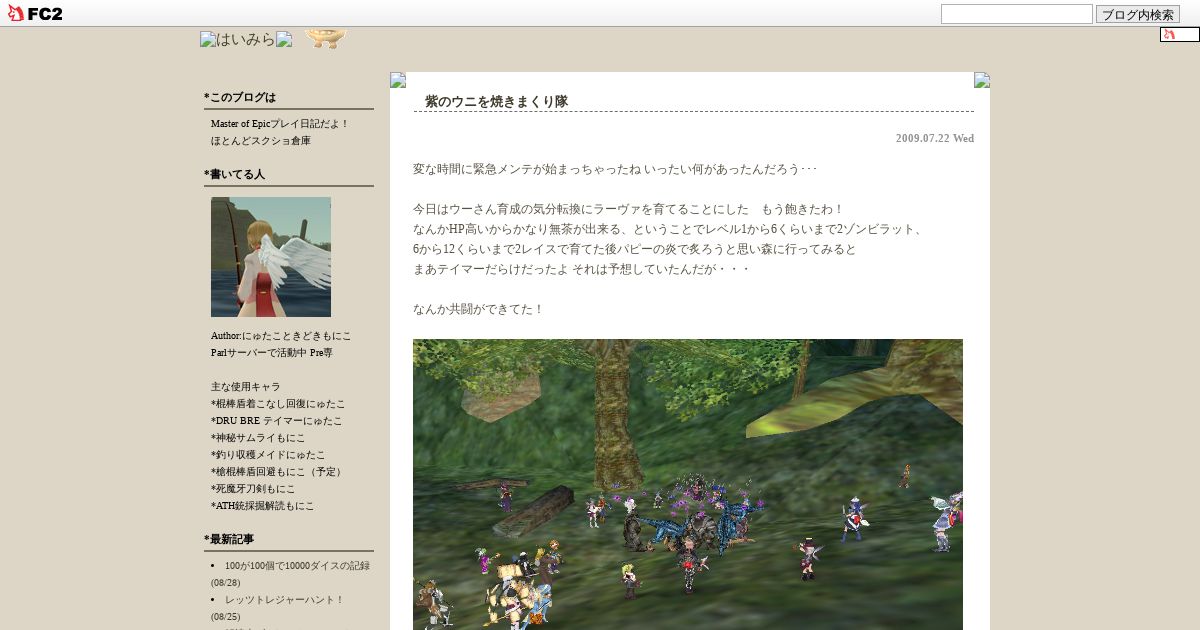This screenshot has height=630, width=1200.
Task: Click the text Parlサーバーで活動中 Pre専
Action: [x=272, y=352]
